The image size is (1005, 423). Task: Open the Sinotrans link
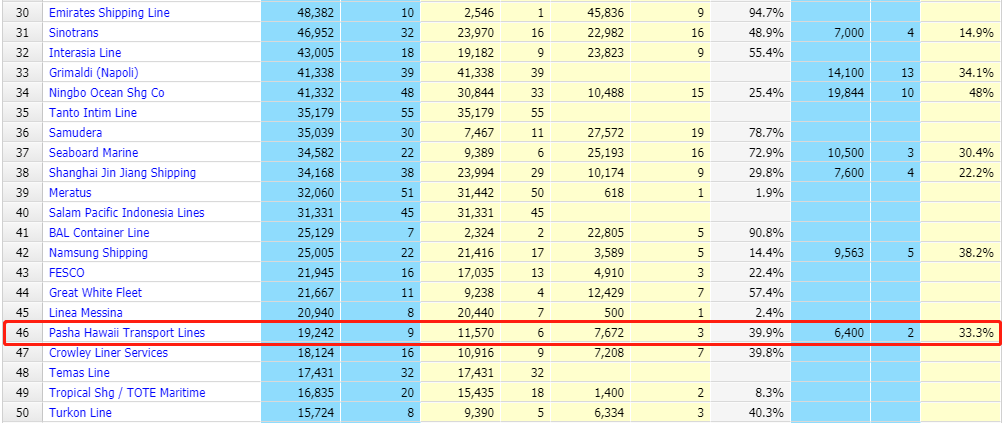point(74,32)
